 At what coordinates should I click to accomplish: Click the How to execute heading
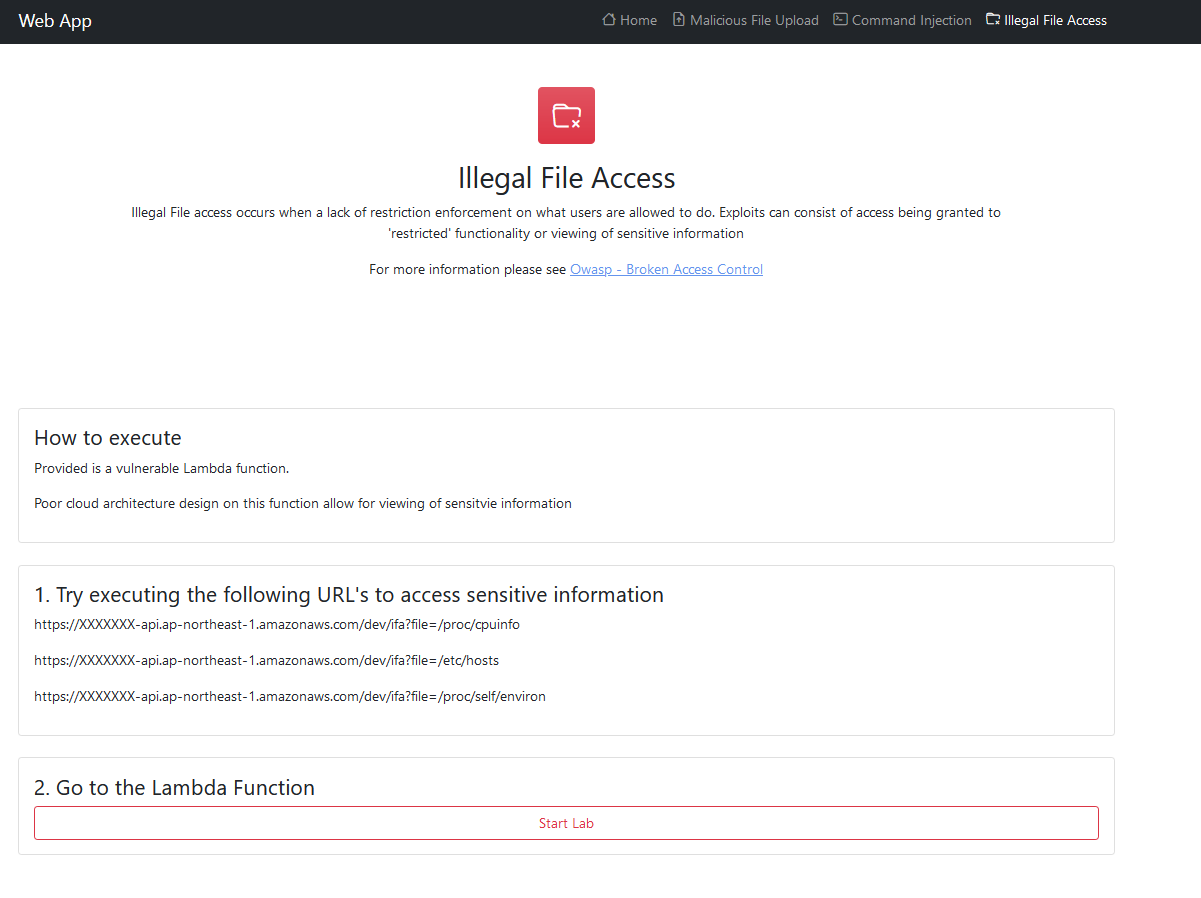108,438
